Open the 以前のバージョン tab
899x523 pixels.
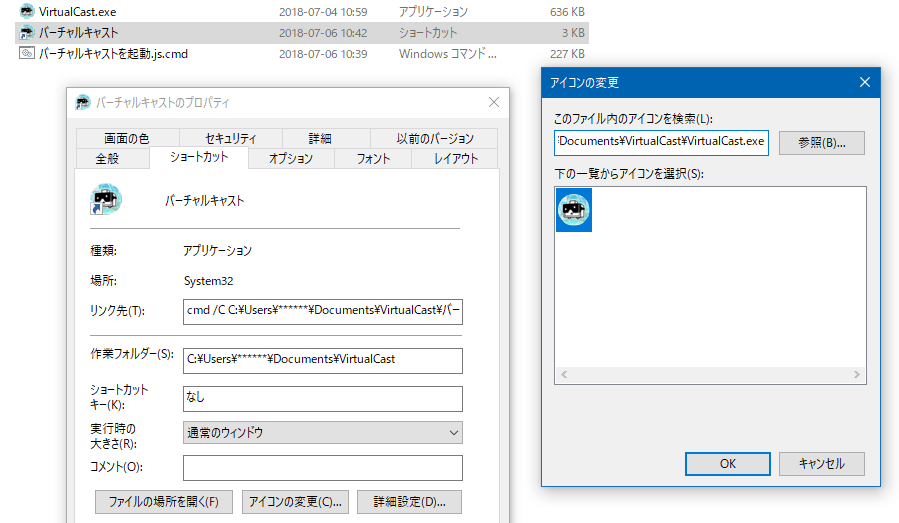click(435, 138)
